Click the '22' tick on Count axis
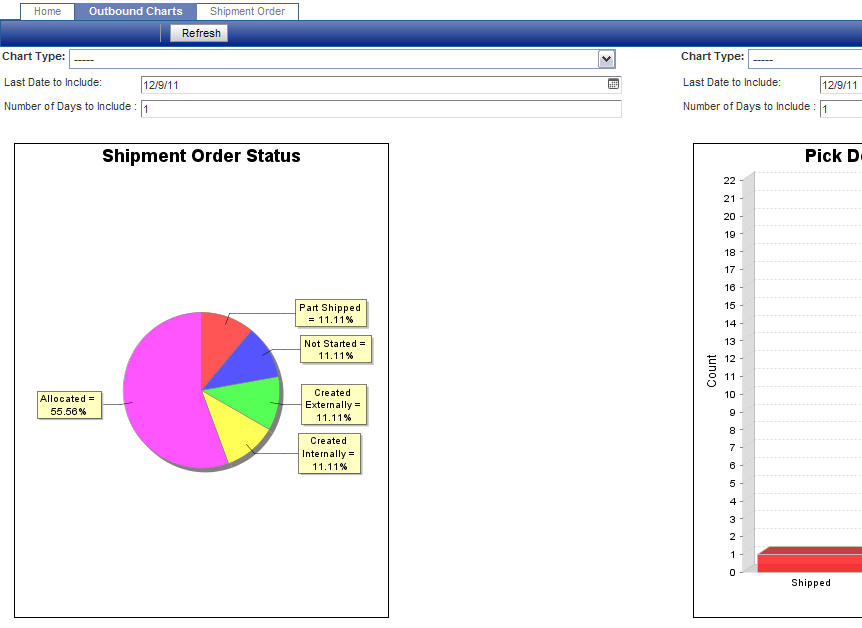The width and height of the screenshot is (862, 628). click(x=730, y=180)
